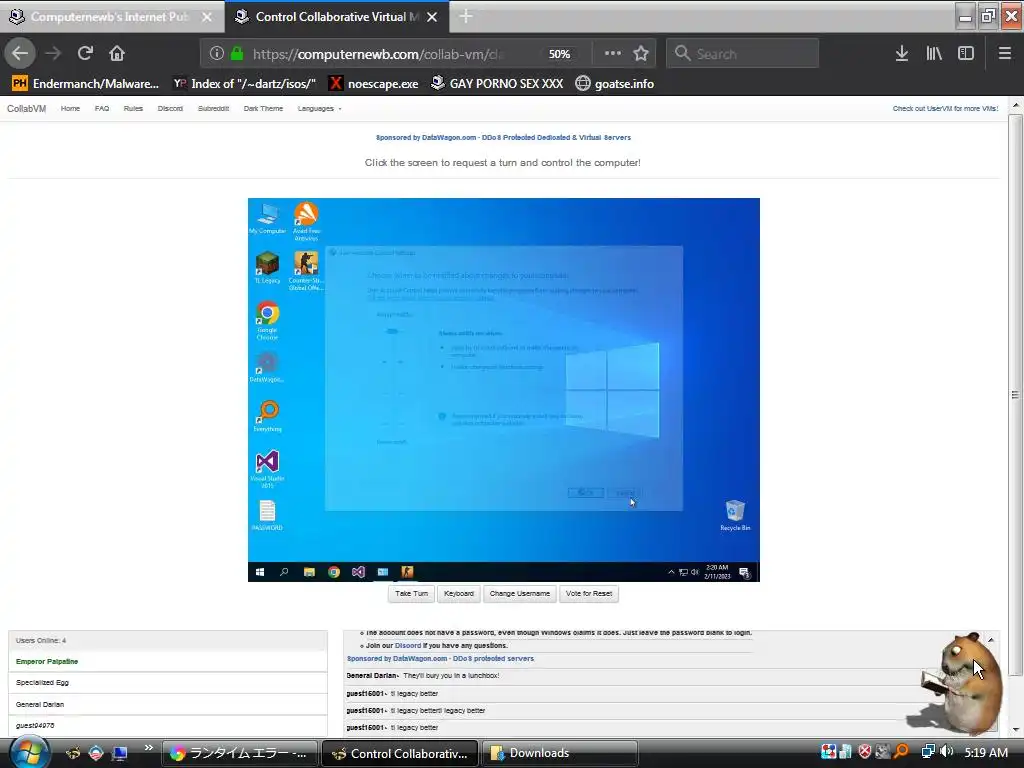The image size is (1024, 768).
Task: Follow the Check out UserVM link
Action: [x=945, y=108]
